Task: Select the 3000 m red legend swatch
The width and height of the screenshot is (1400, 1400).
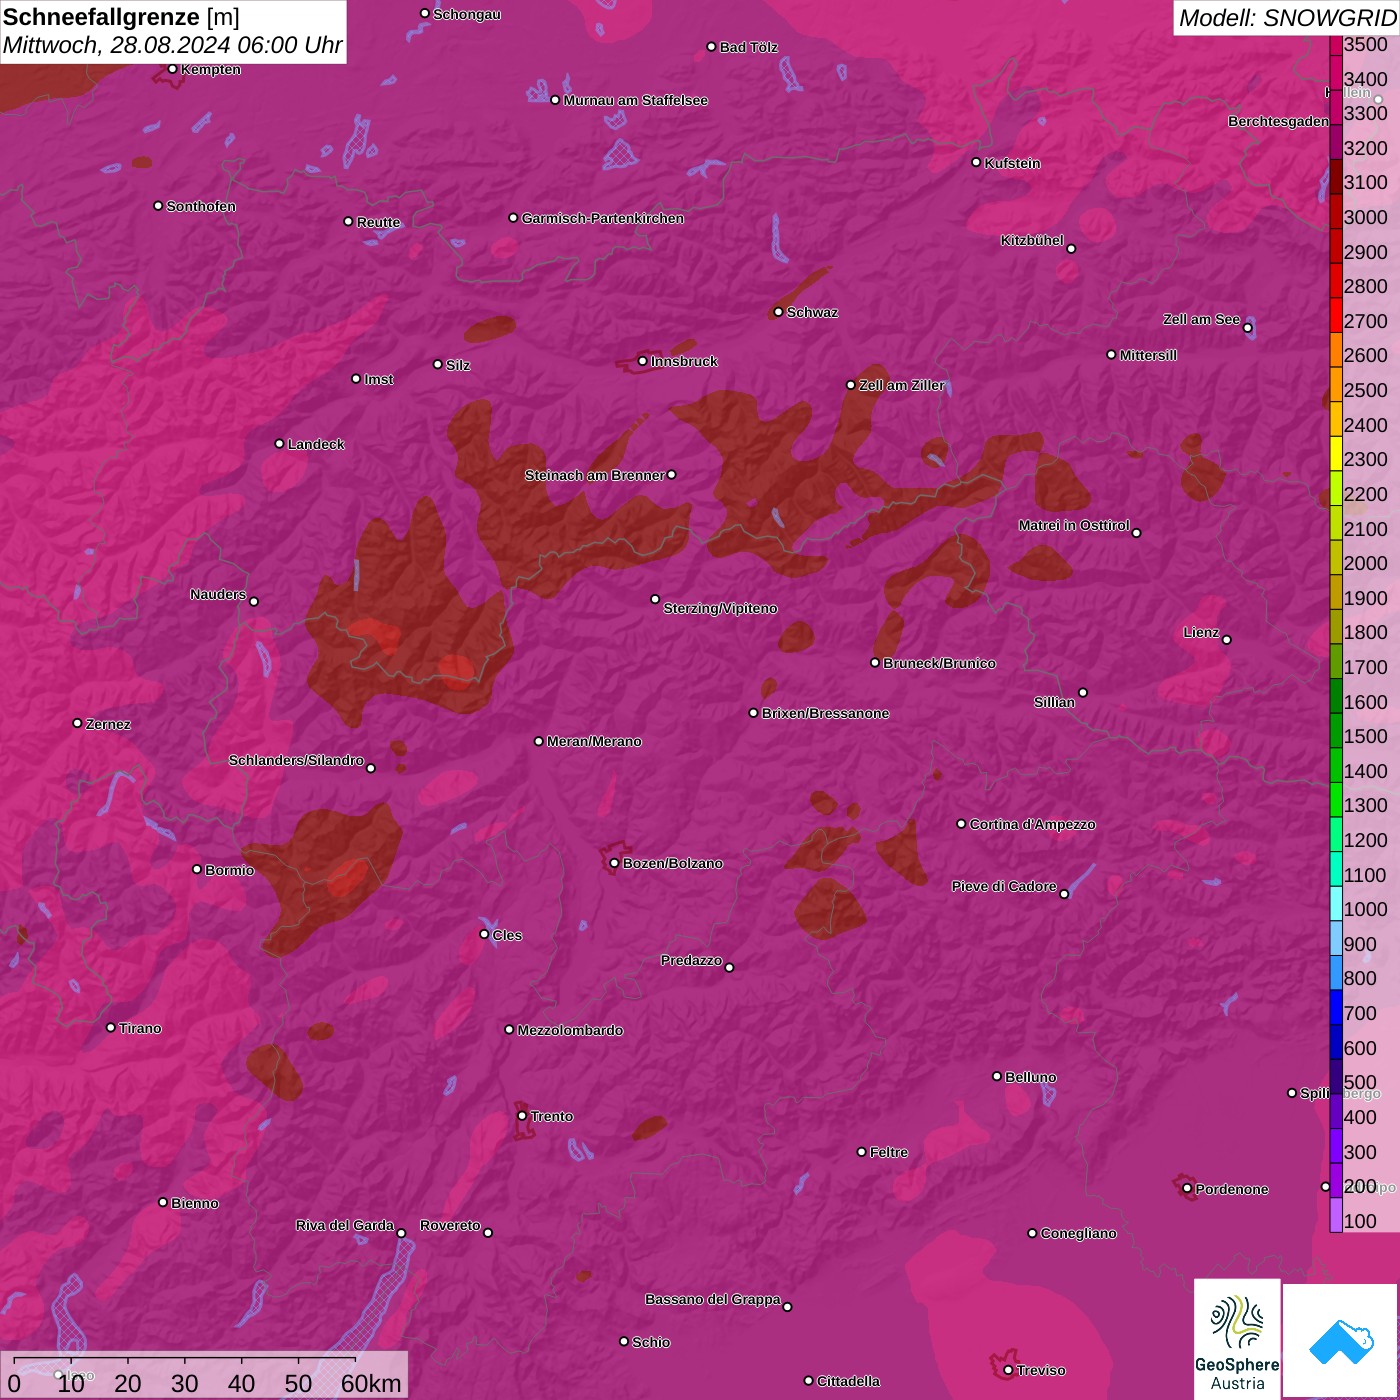Action: (1335, 213)
